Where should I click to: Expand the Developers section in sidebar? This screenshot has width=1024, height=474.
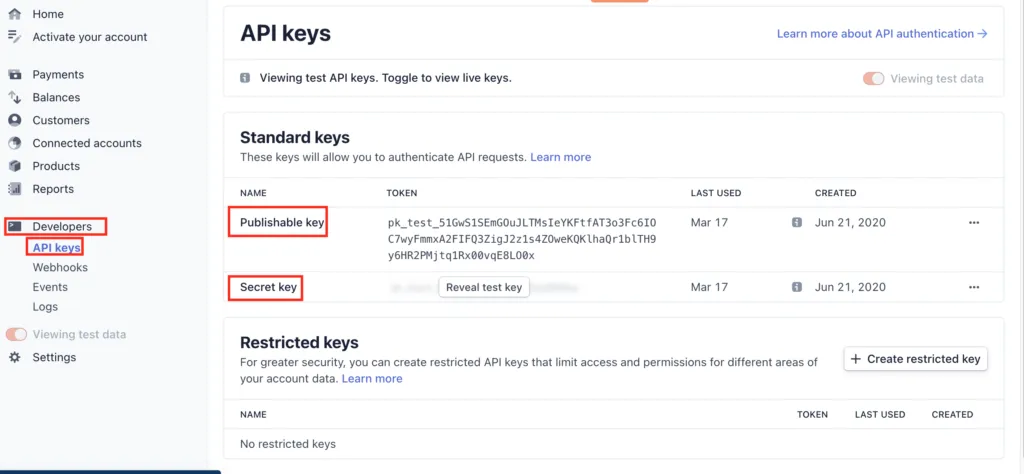click(62, 227)
